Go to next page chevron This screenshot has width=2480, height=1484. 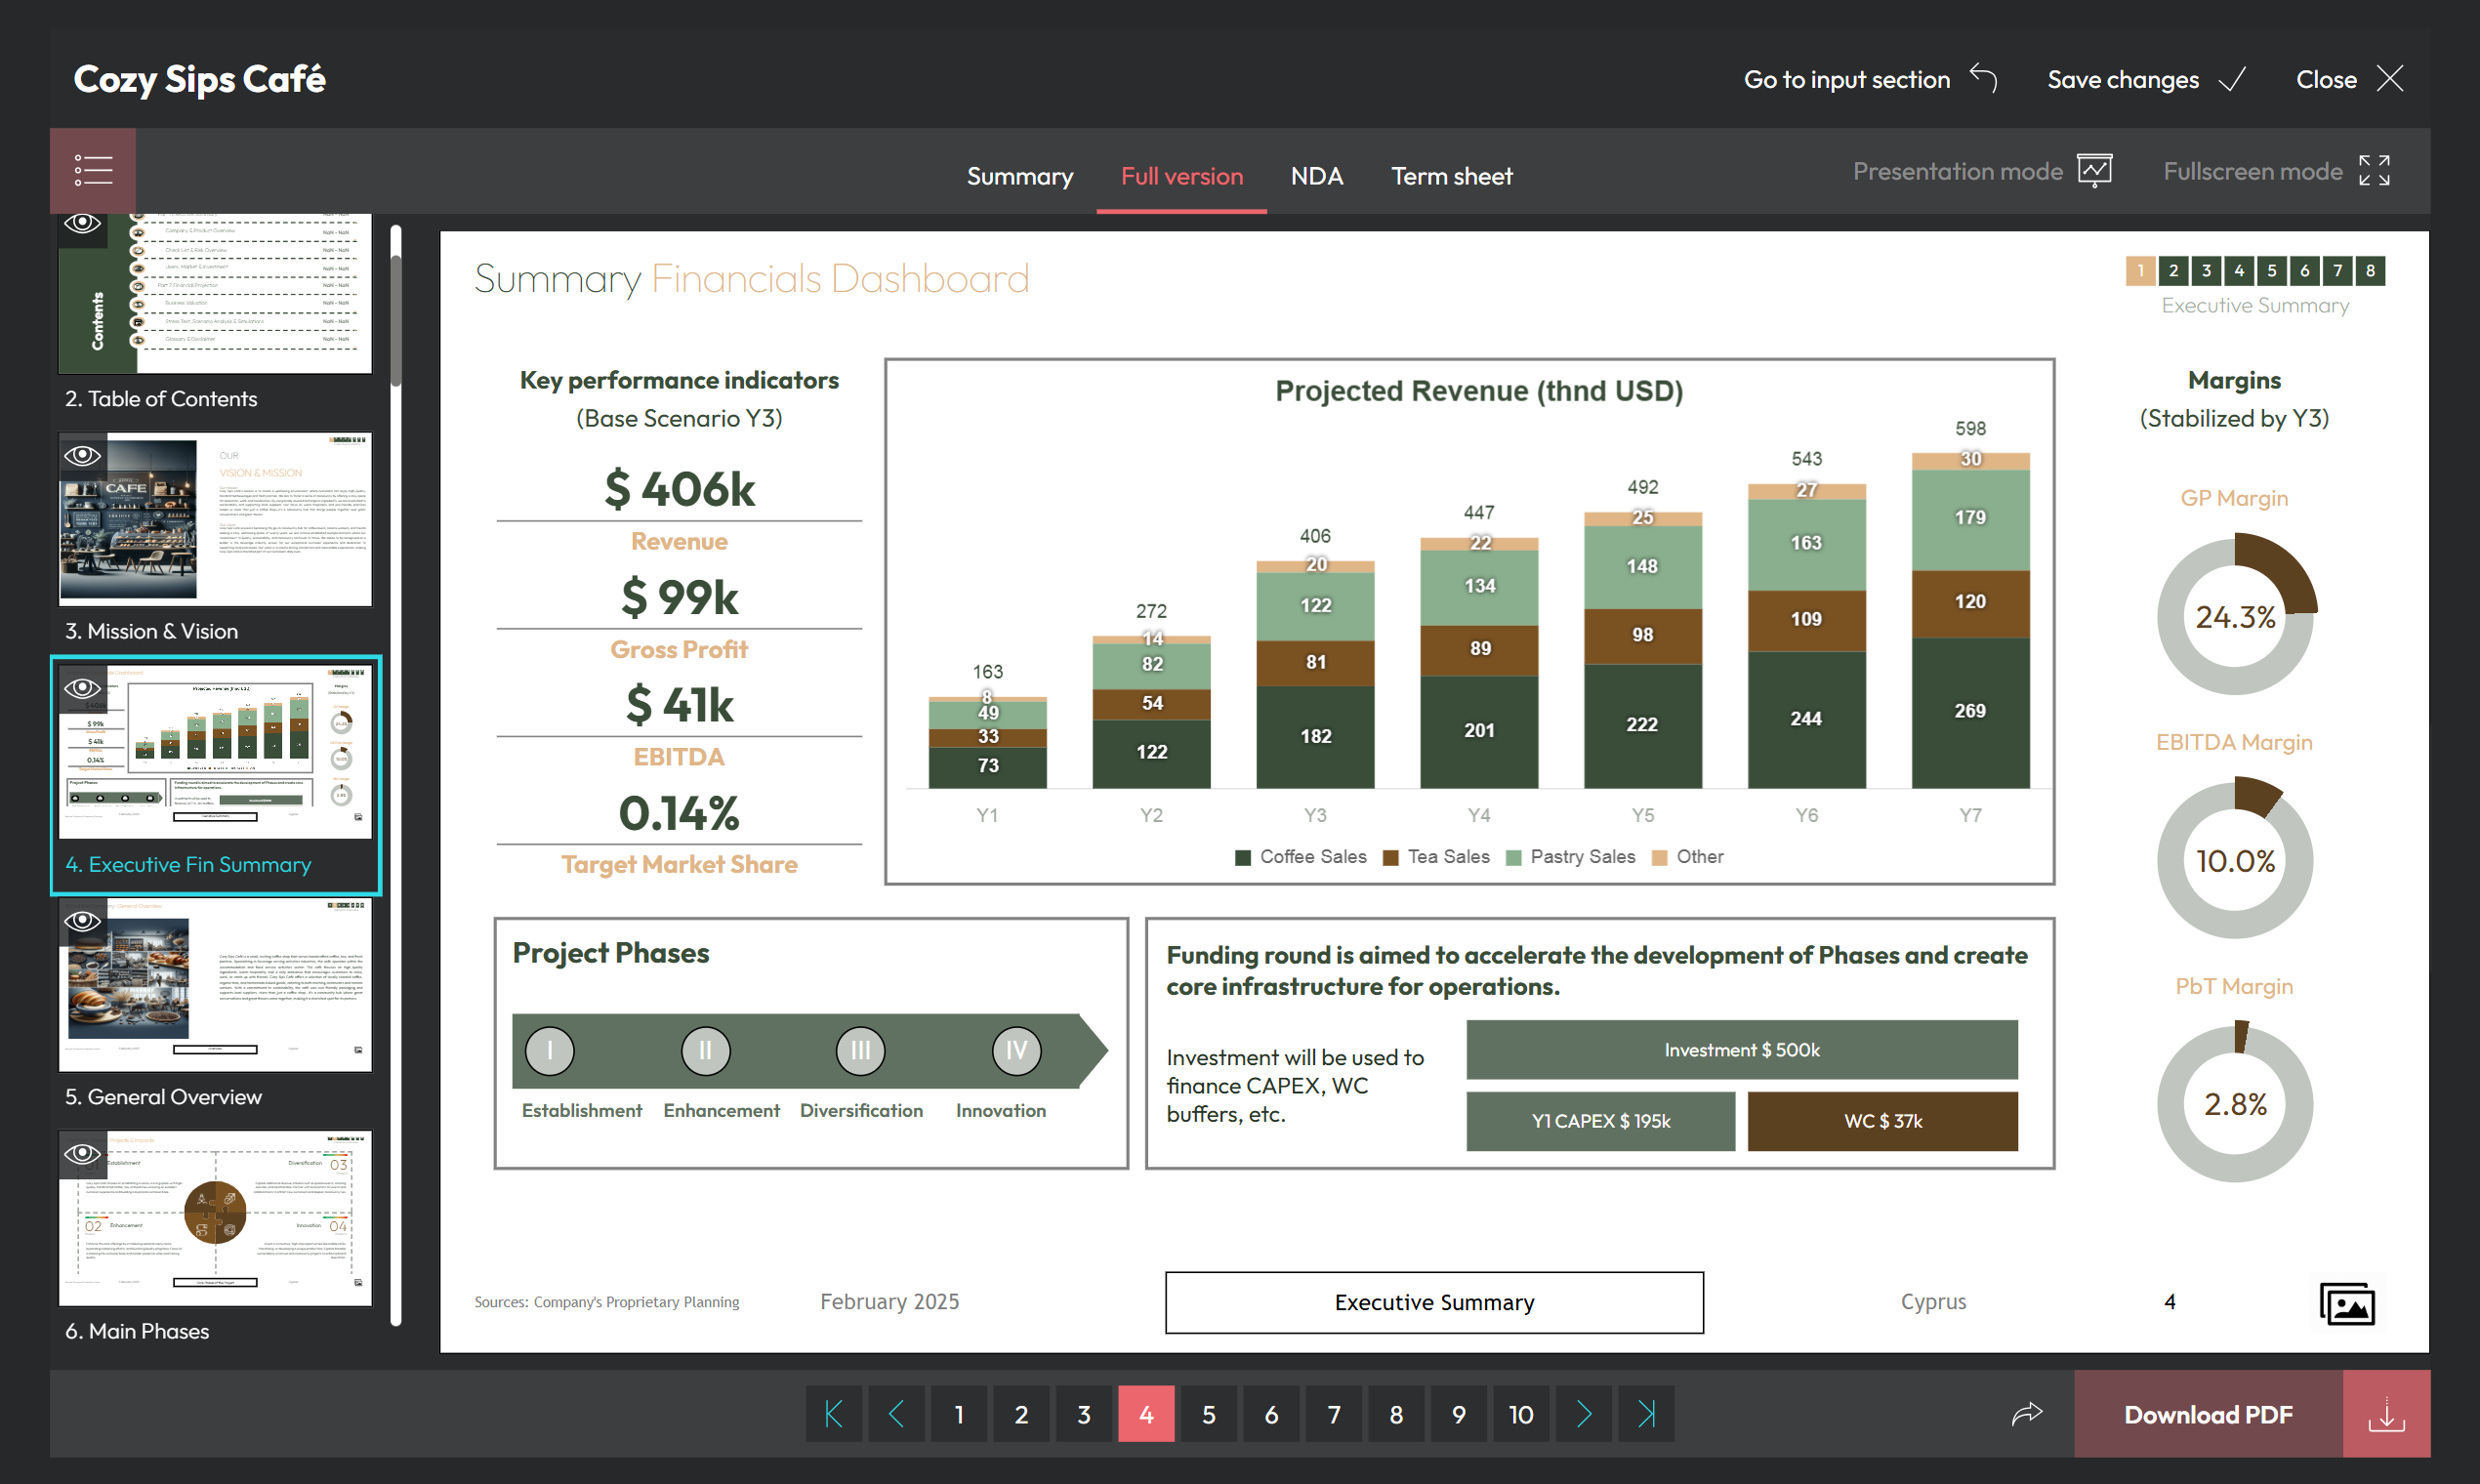point(1583,1414)
